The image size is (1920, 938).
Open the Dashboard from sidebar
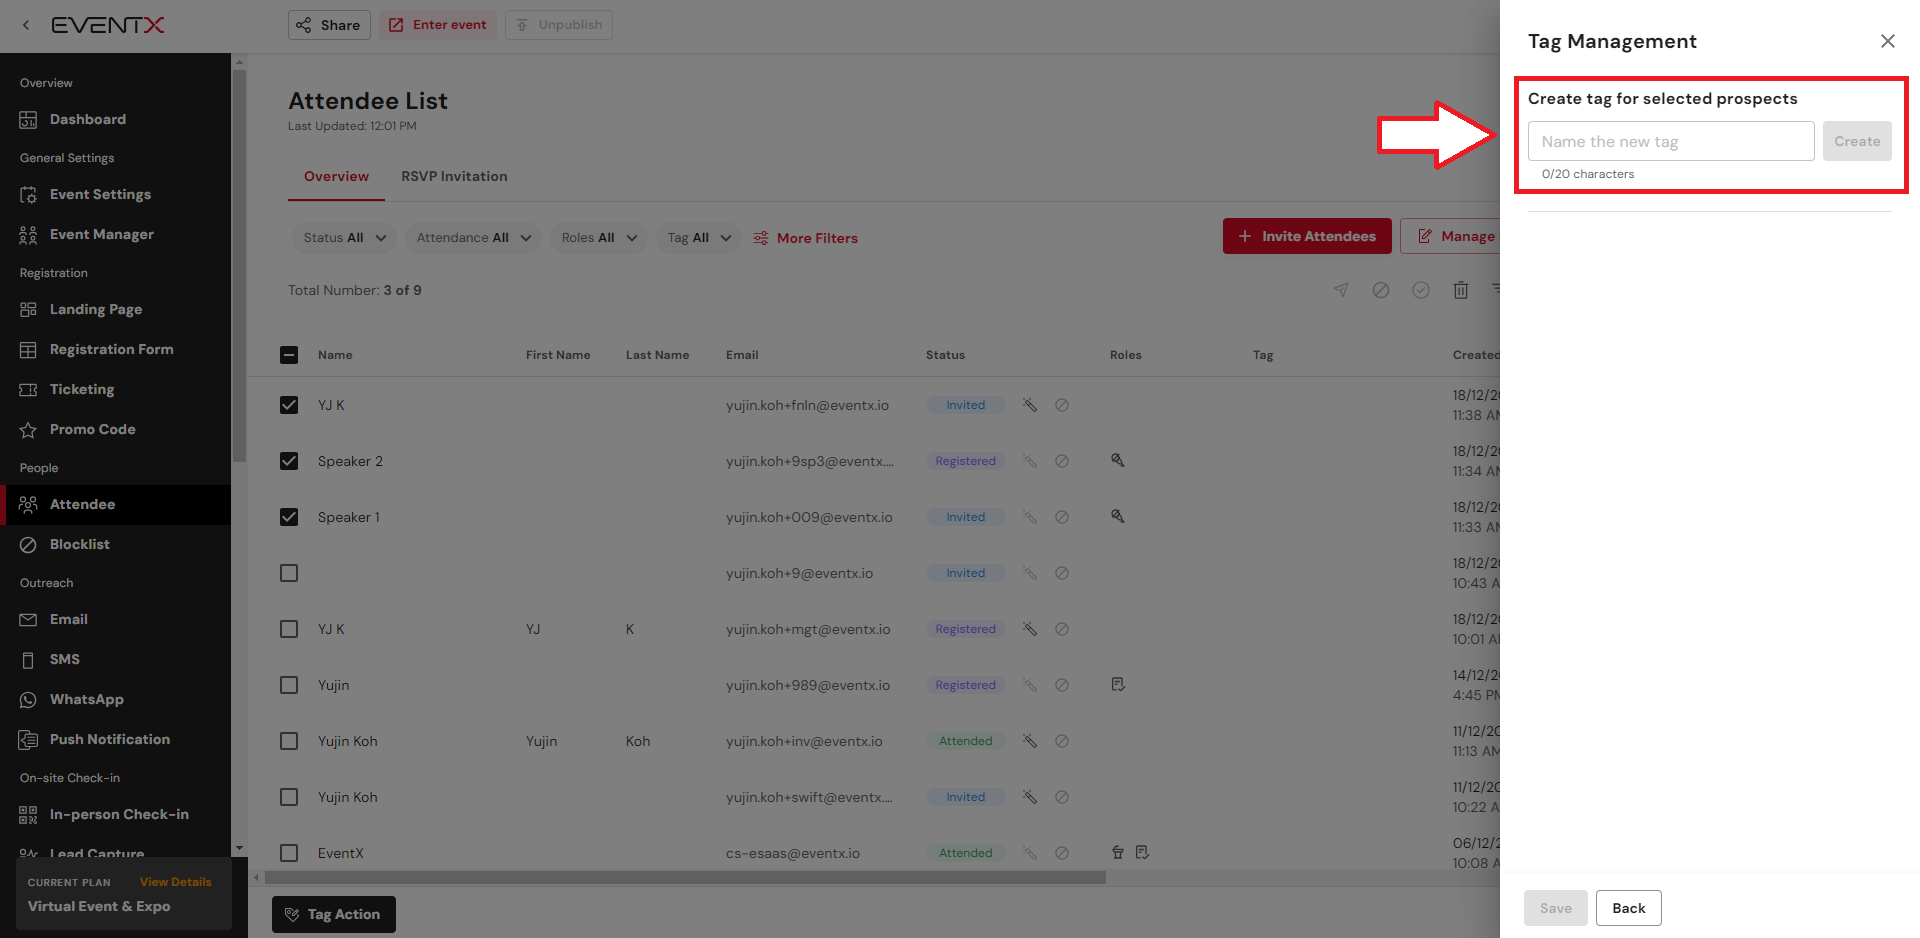click(x=88, y=119)
